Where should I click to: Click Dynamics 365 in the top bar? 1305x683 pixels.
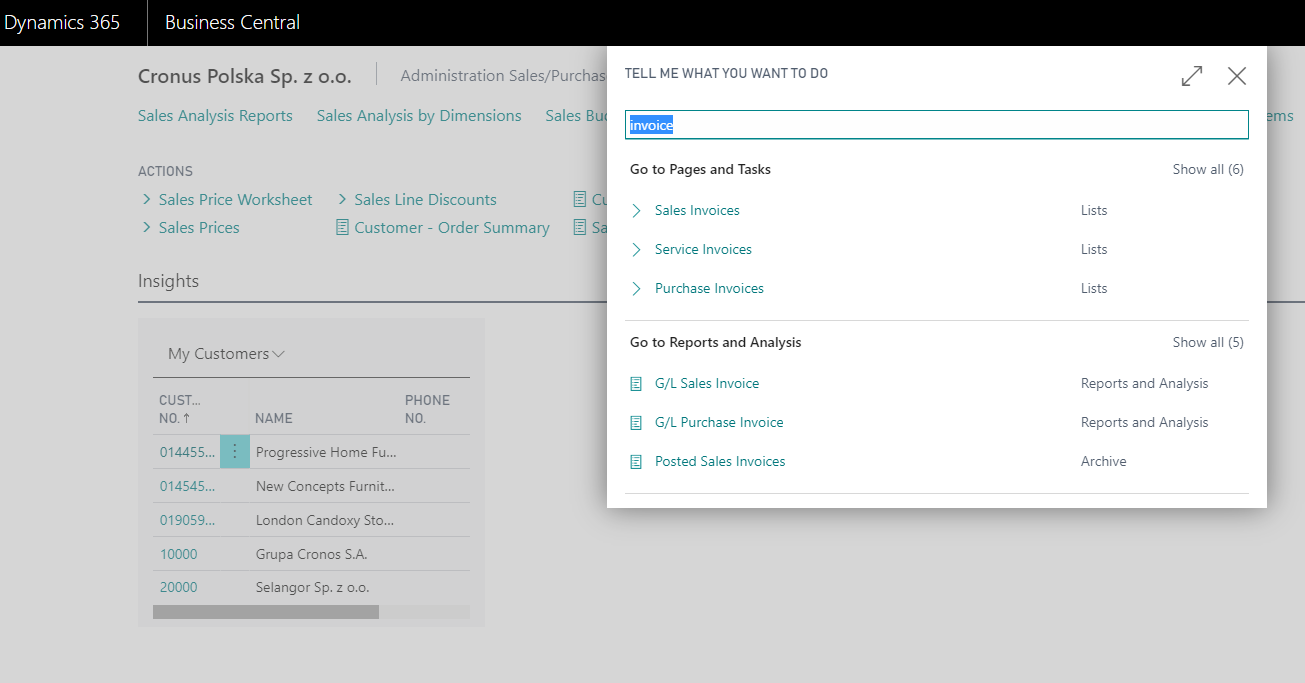click(x=62, y=22)
